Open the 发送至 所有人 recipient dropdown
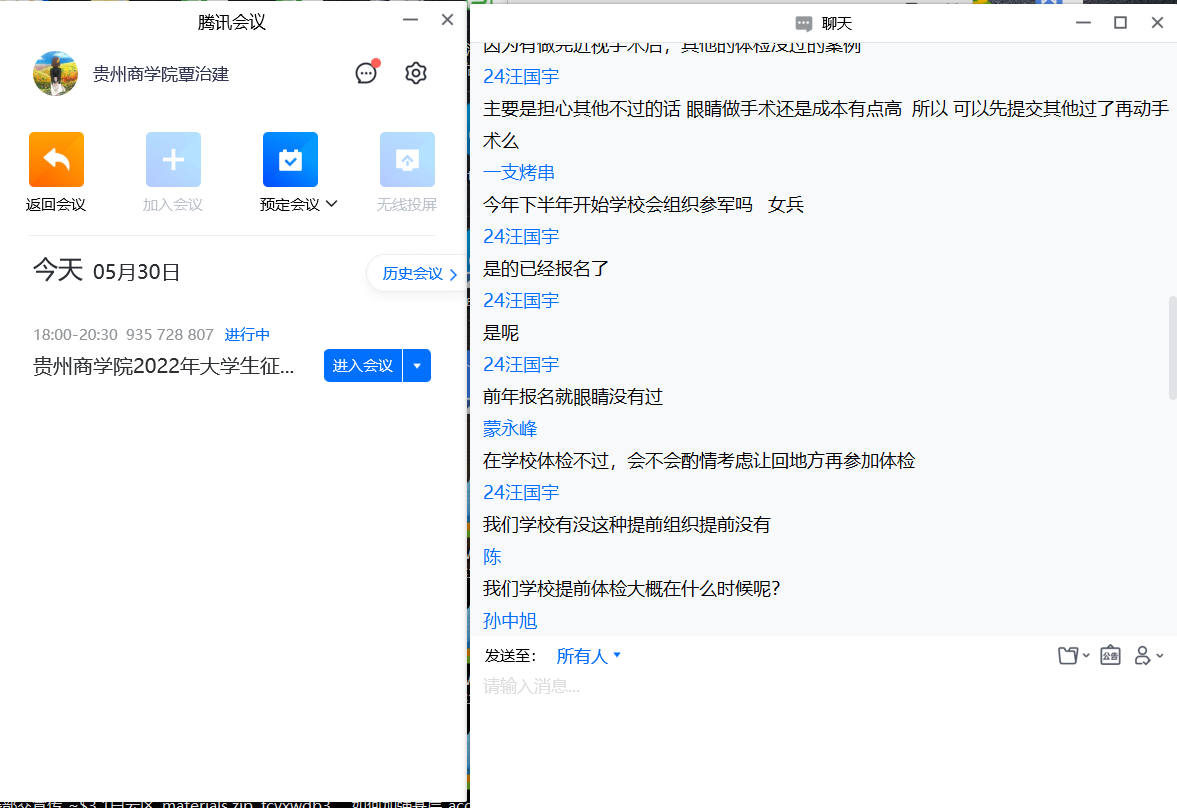The height and width of the screenshot is (808, 1177). (589, 656)
